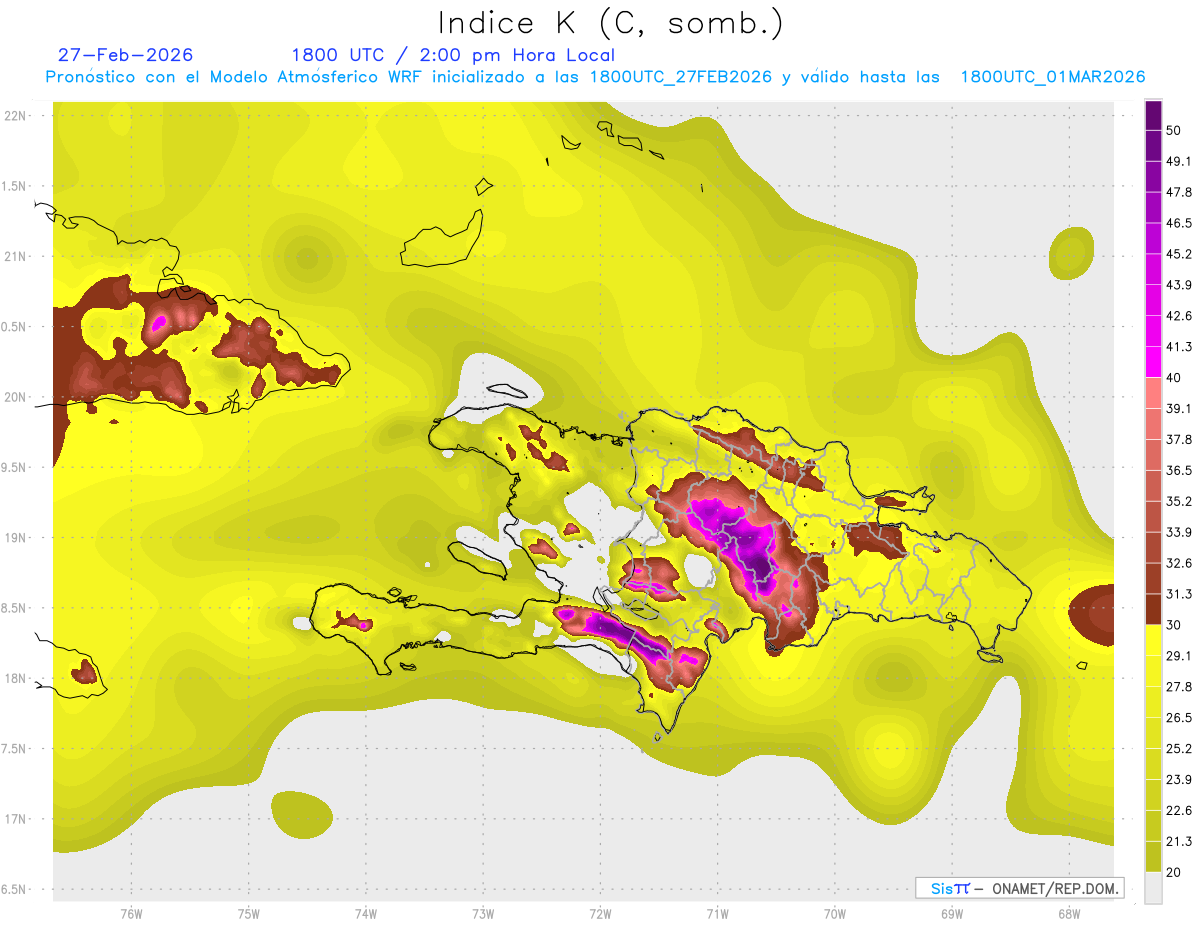
Task: Click the 68W longitude axis label
Action: pos(1068,913)
